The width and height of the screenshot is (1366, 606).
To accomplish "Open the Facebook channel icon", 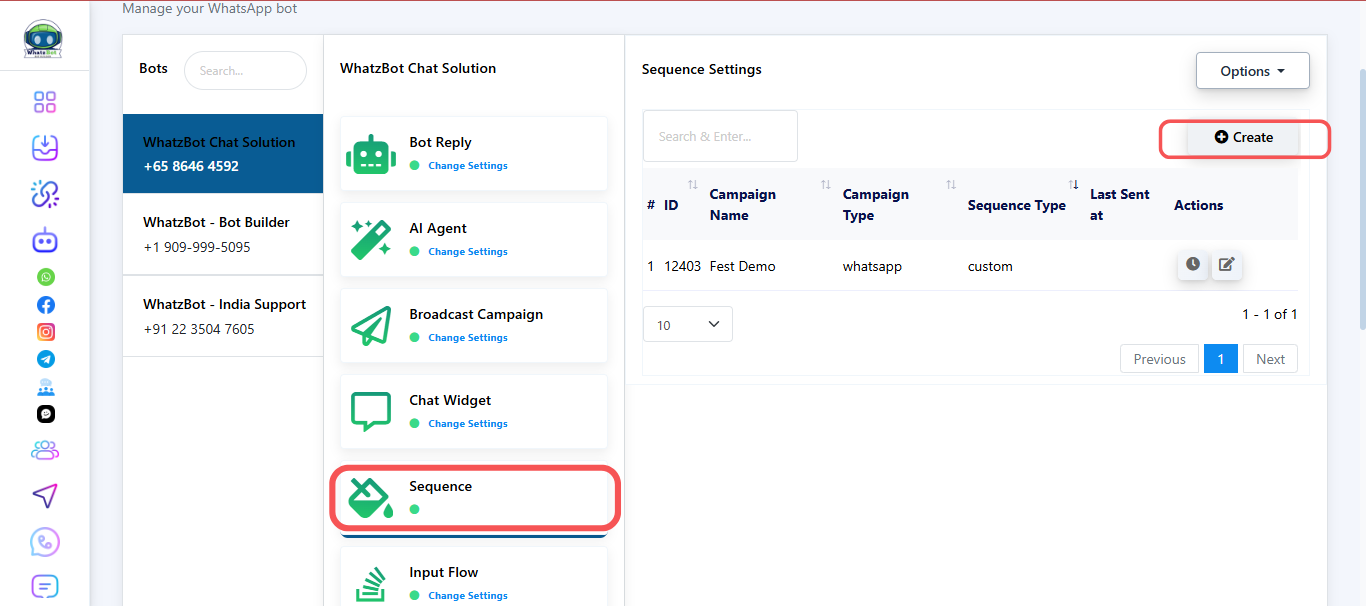I will pos(46,305).
